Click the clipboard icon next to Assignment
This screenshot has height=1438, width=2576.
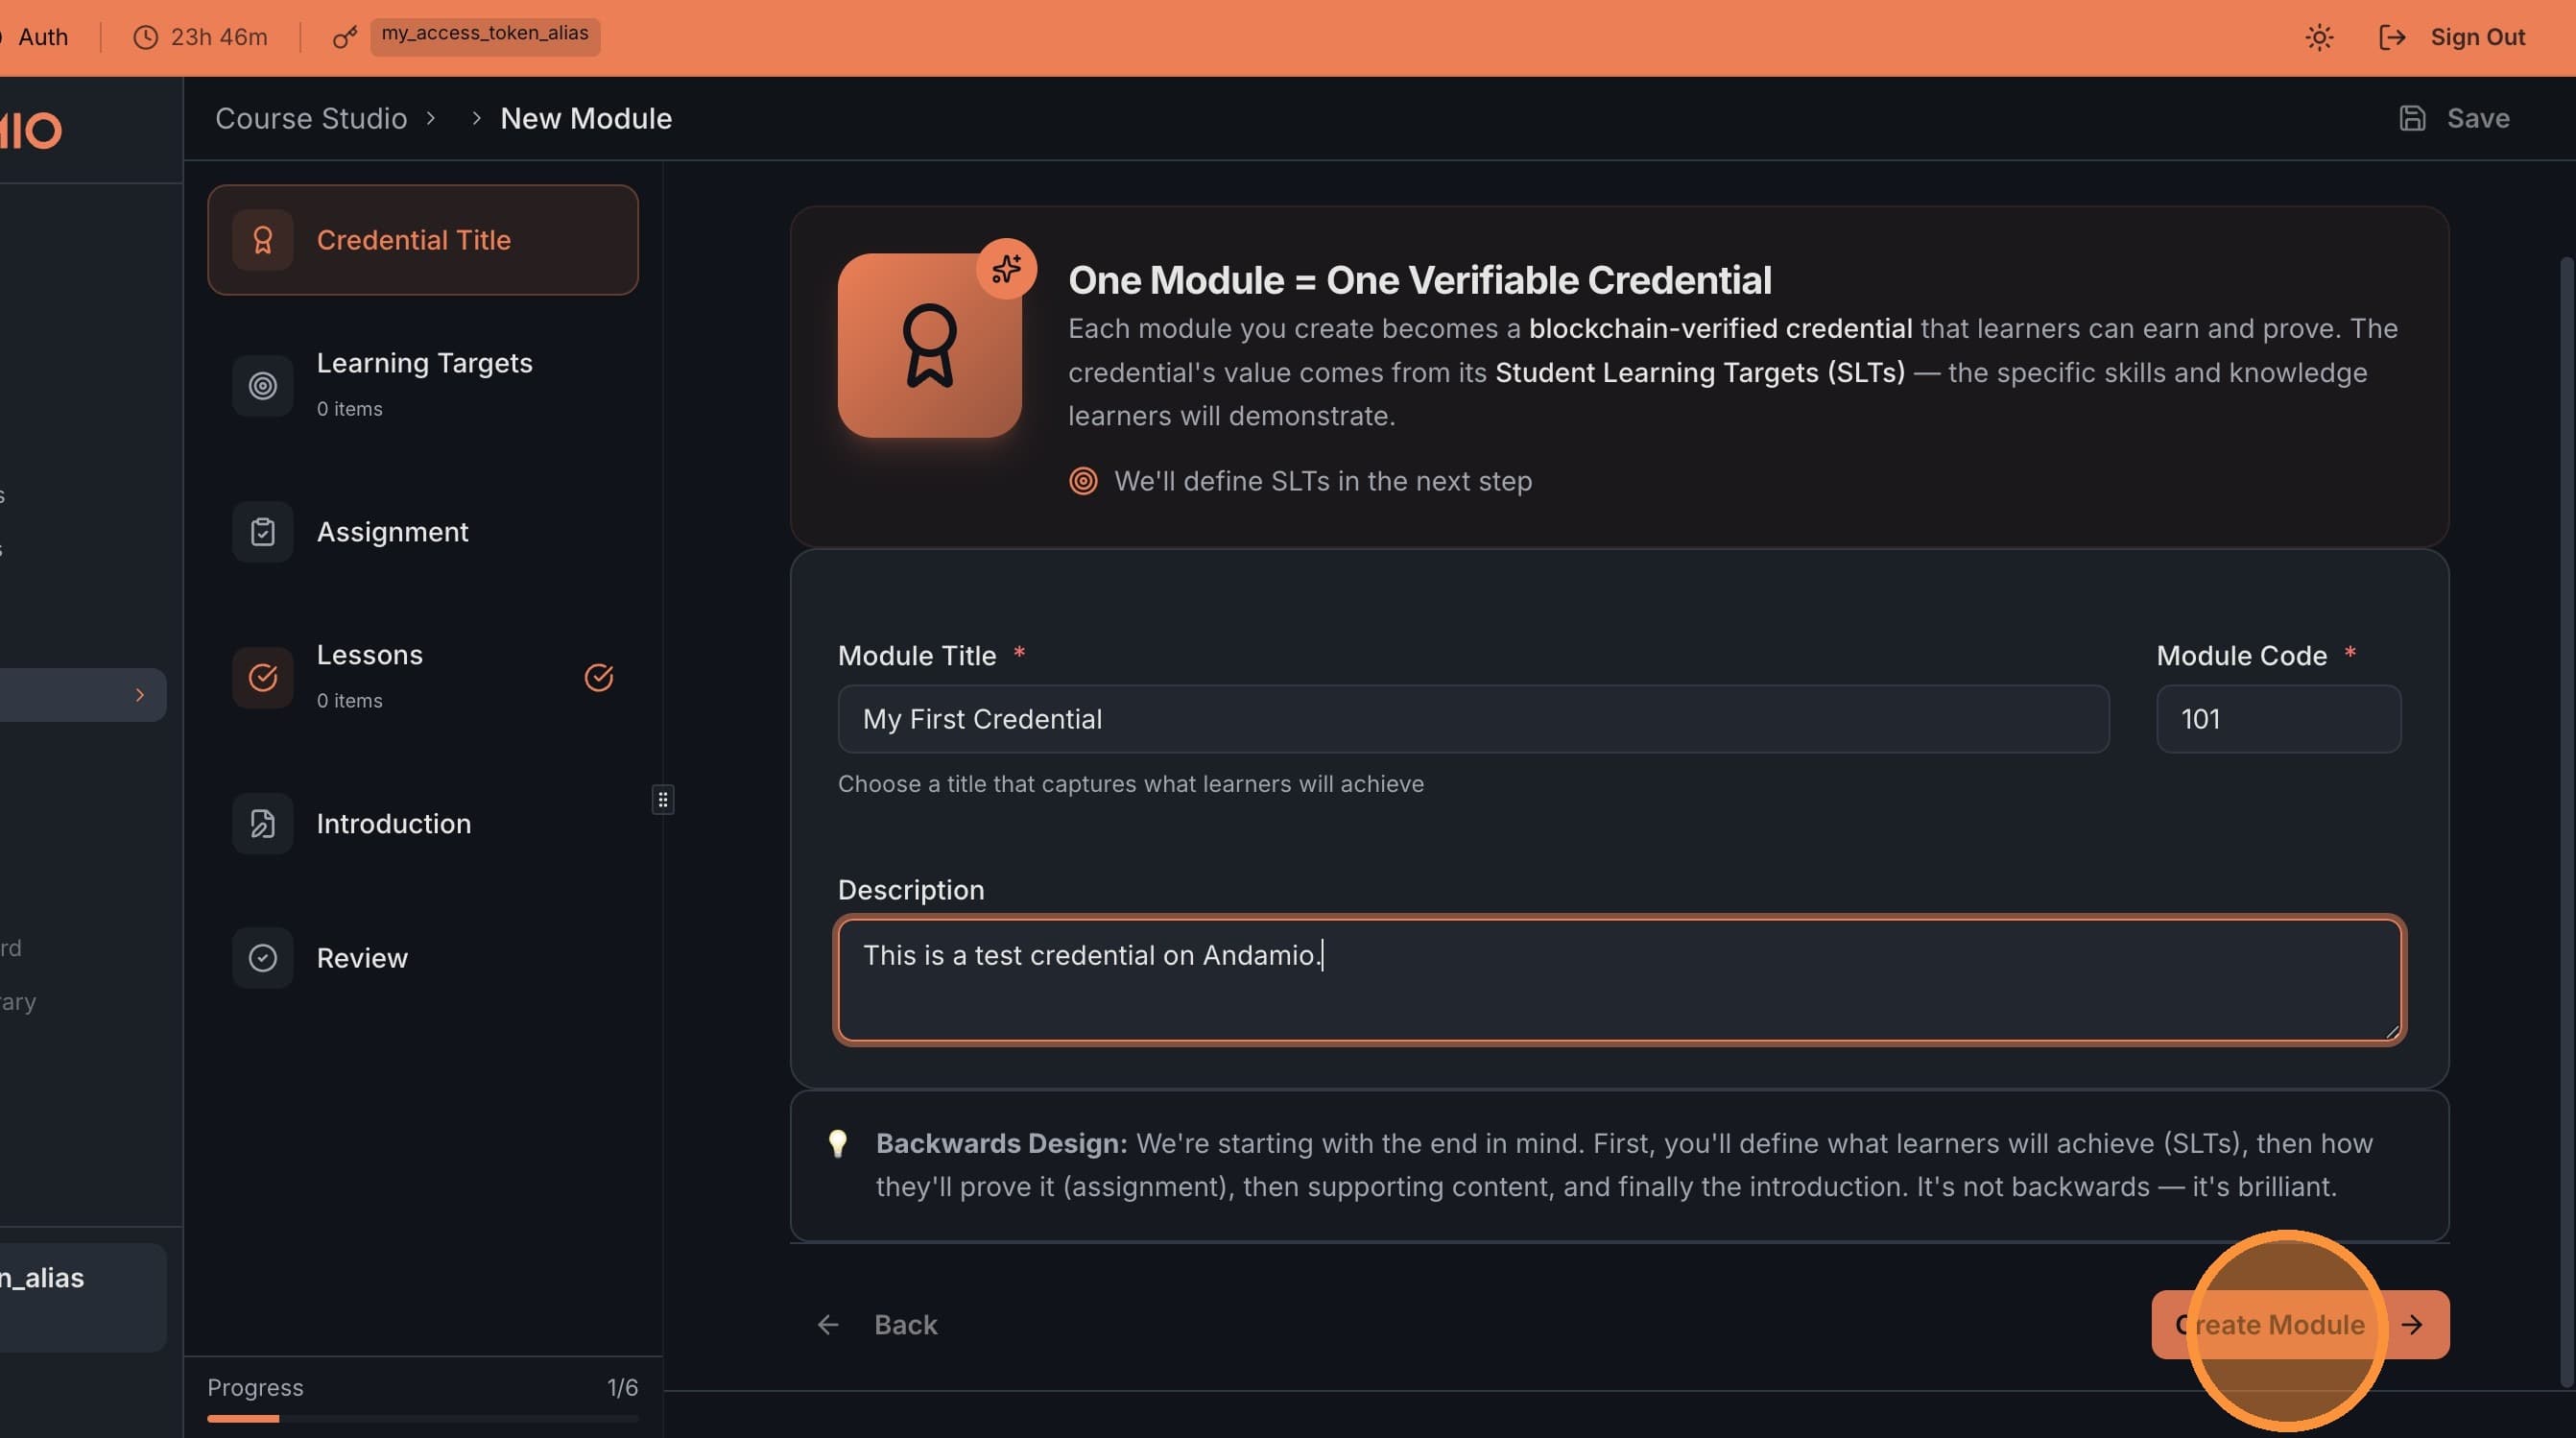pos(262,531)
